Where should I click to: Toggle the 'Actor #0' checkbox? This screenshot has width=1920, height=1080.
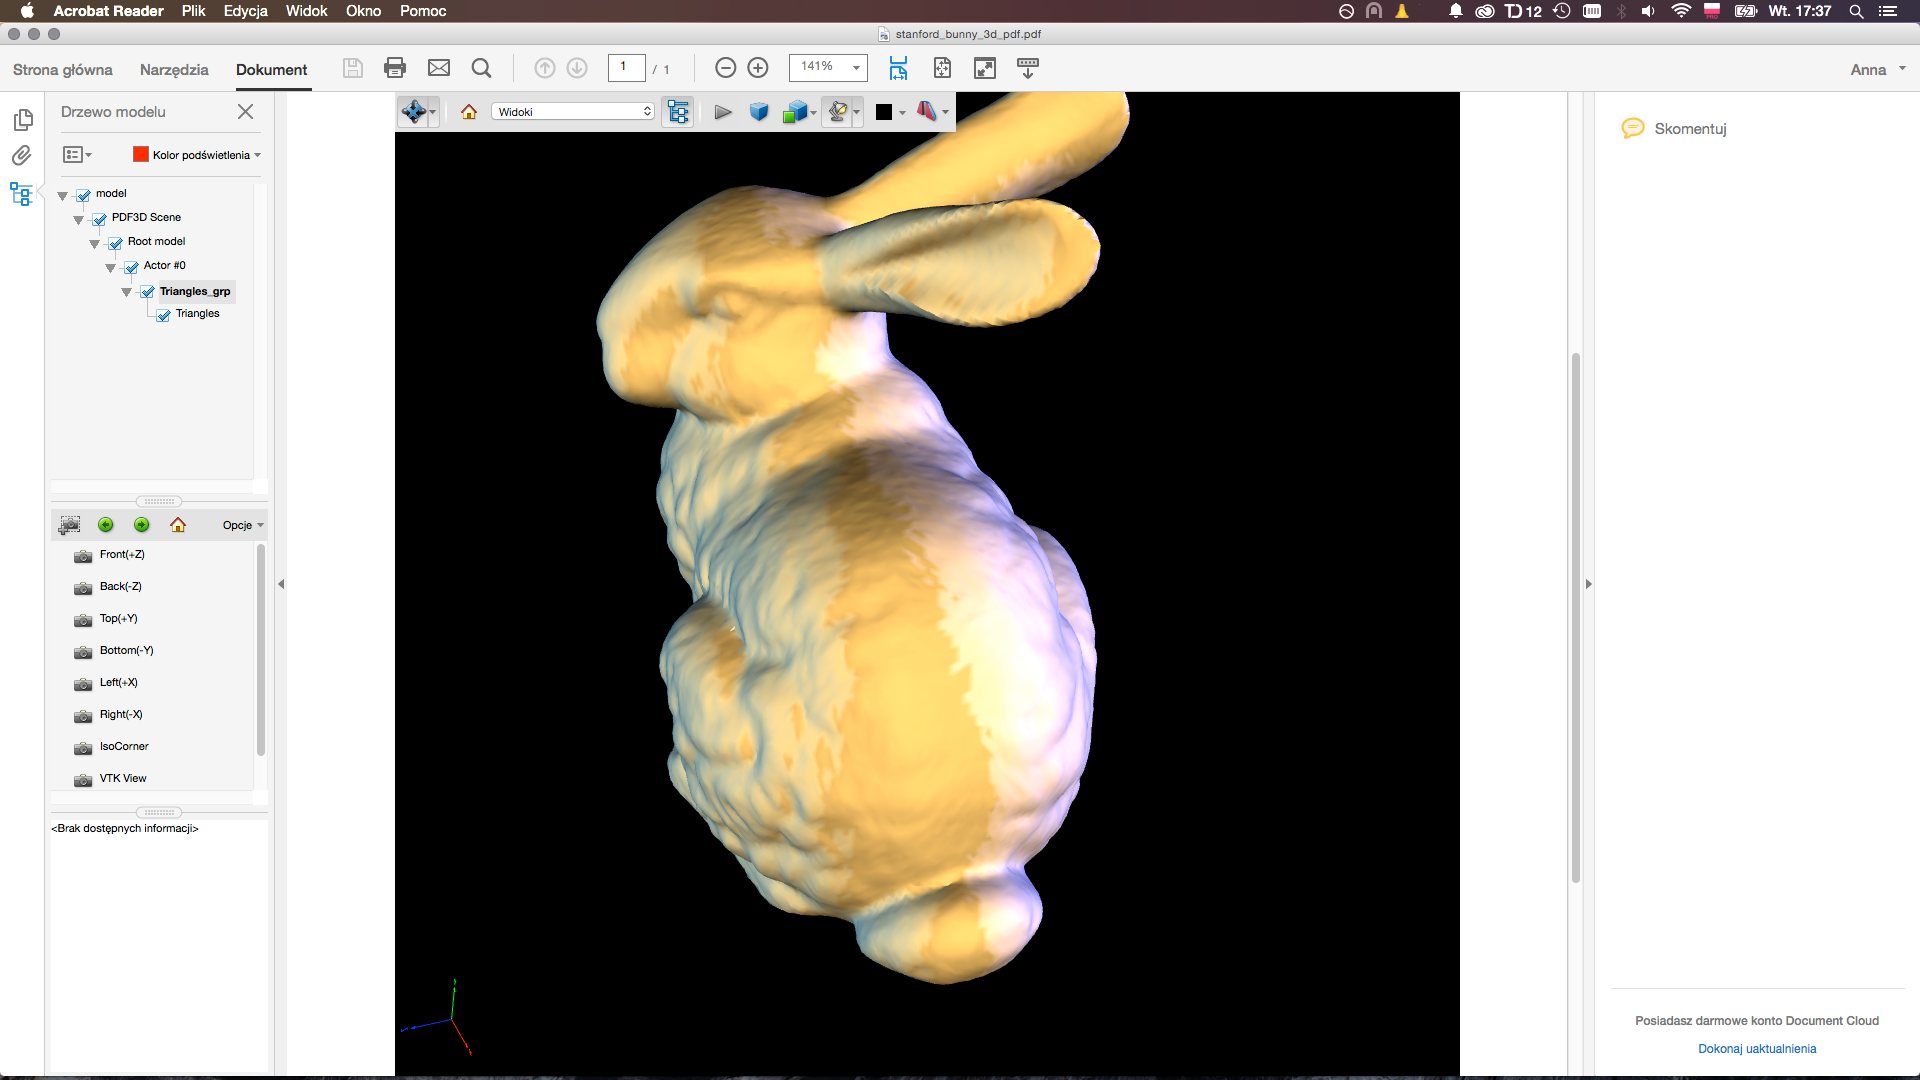[x=132, y=267]
